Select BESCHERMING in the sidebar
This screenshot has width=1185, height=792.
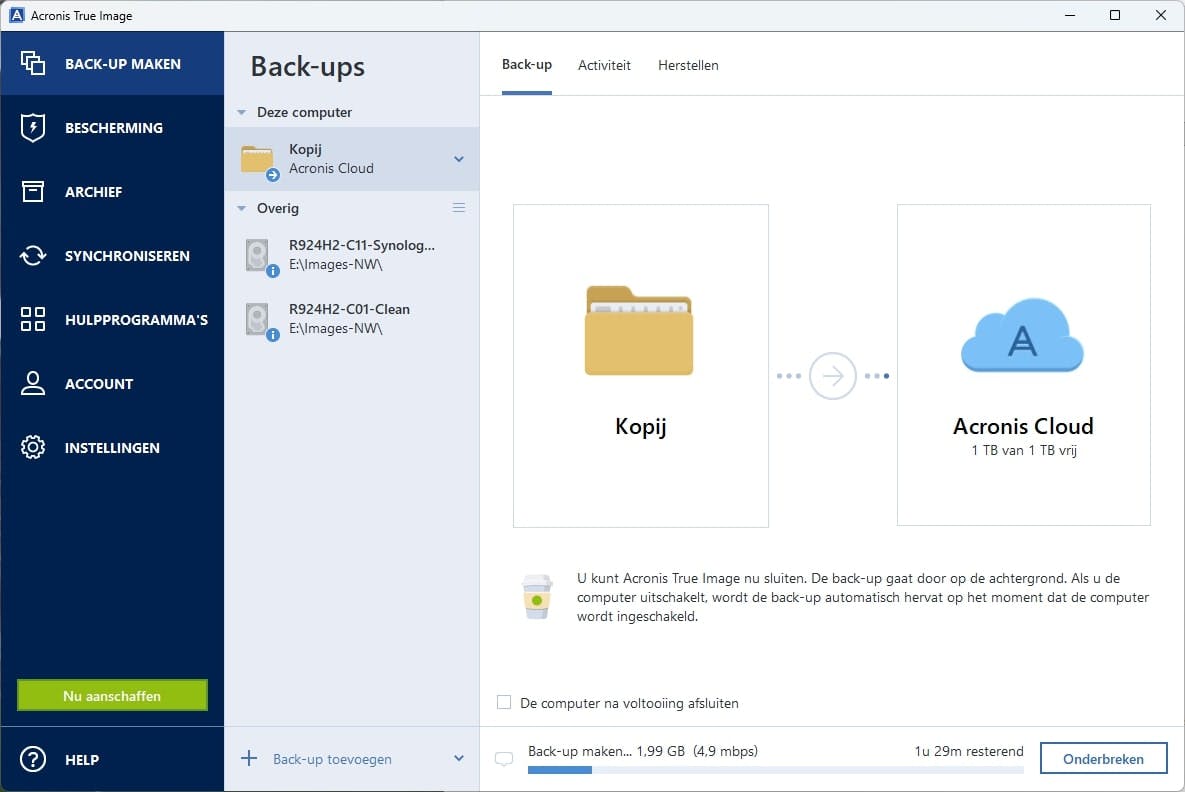[112, 128]
